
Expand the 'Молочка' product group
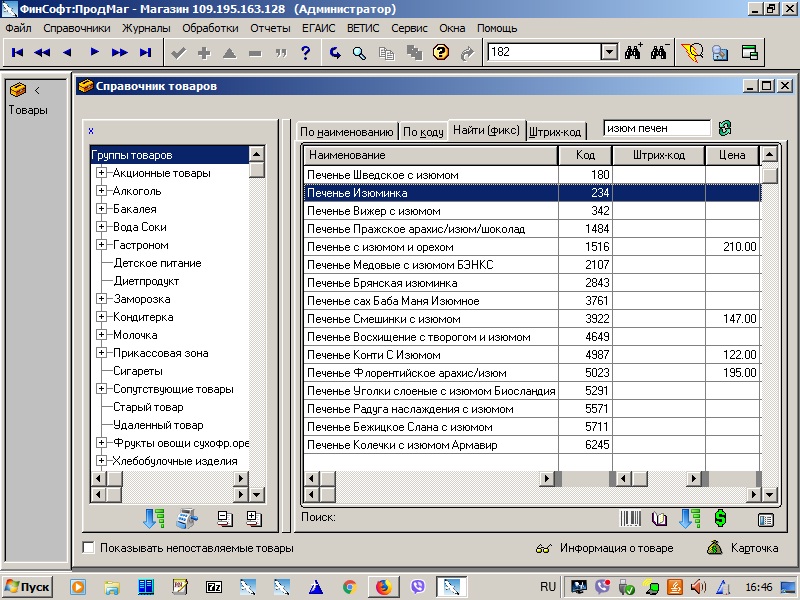tap(102, 335)
